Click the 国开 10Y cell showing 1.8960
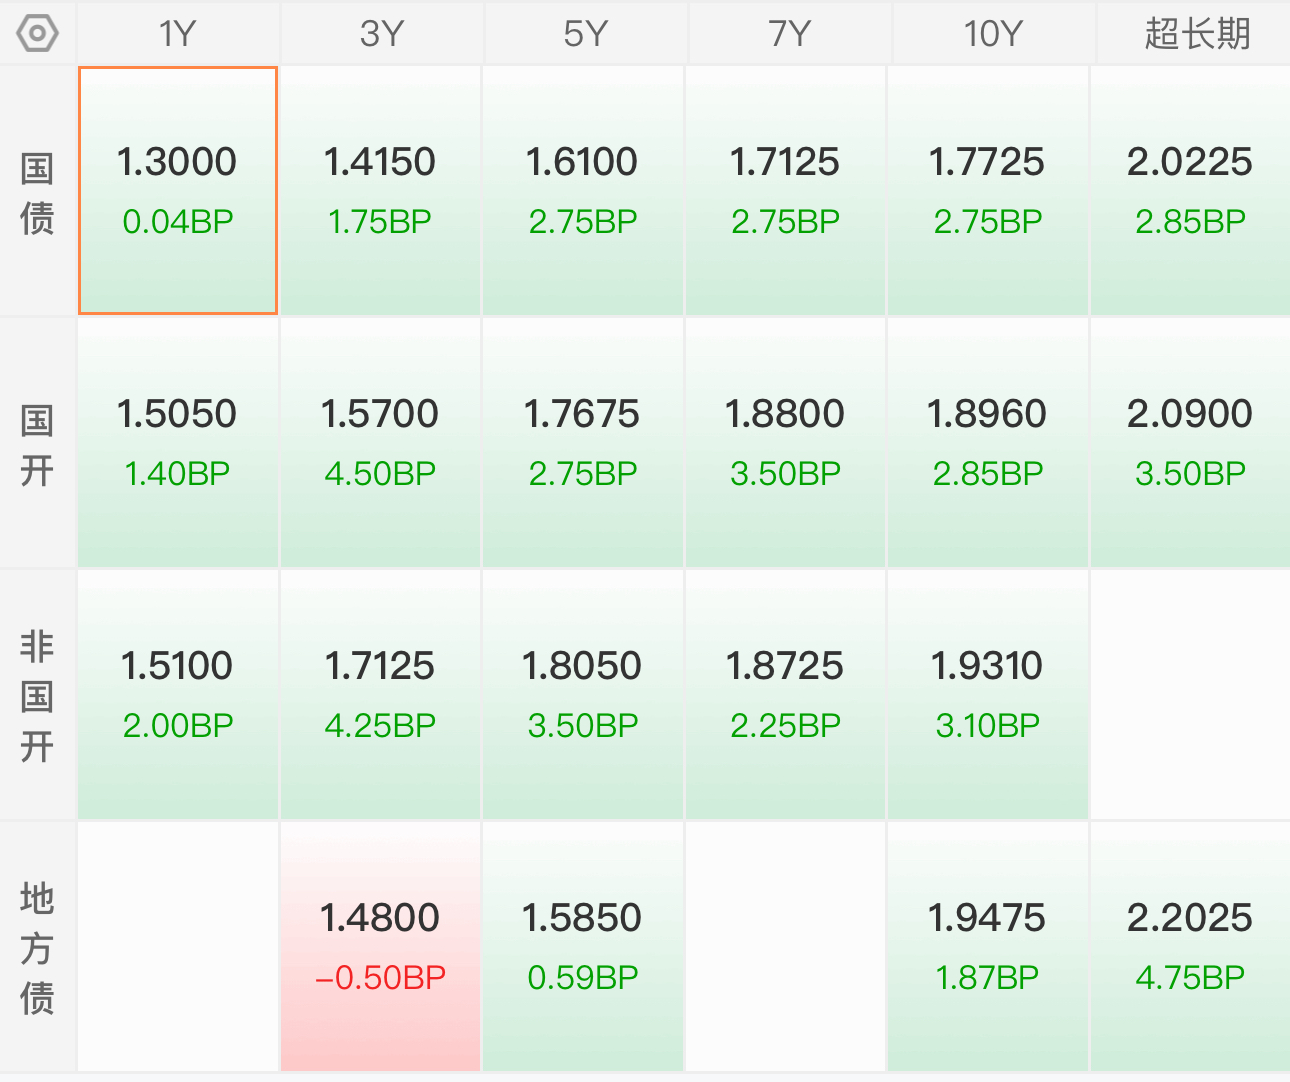The width and height of the screenshot is (1290, 1082). 987,443
